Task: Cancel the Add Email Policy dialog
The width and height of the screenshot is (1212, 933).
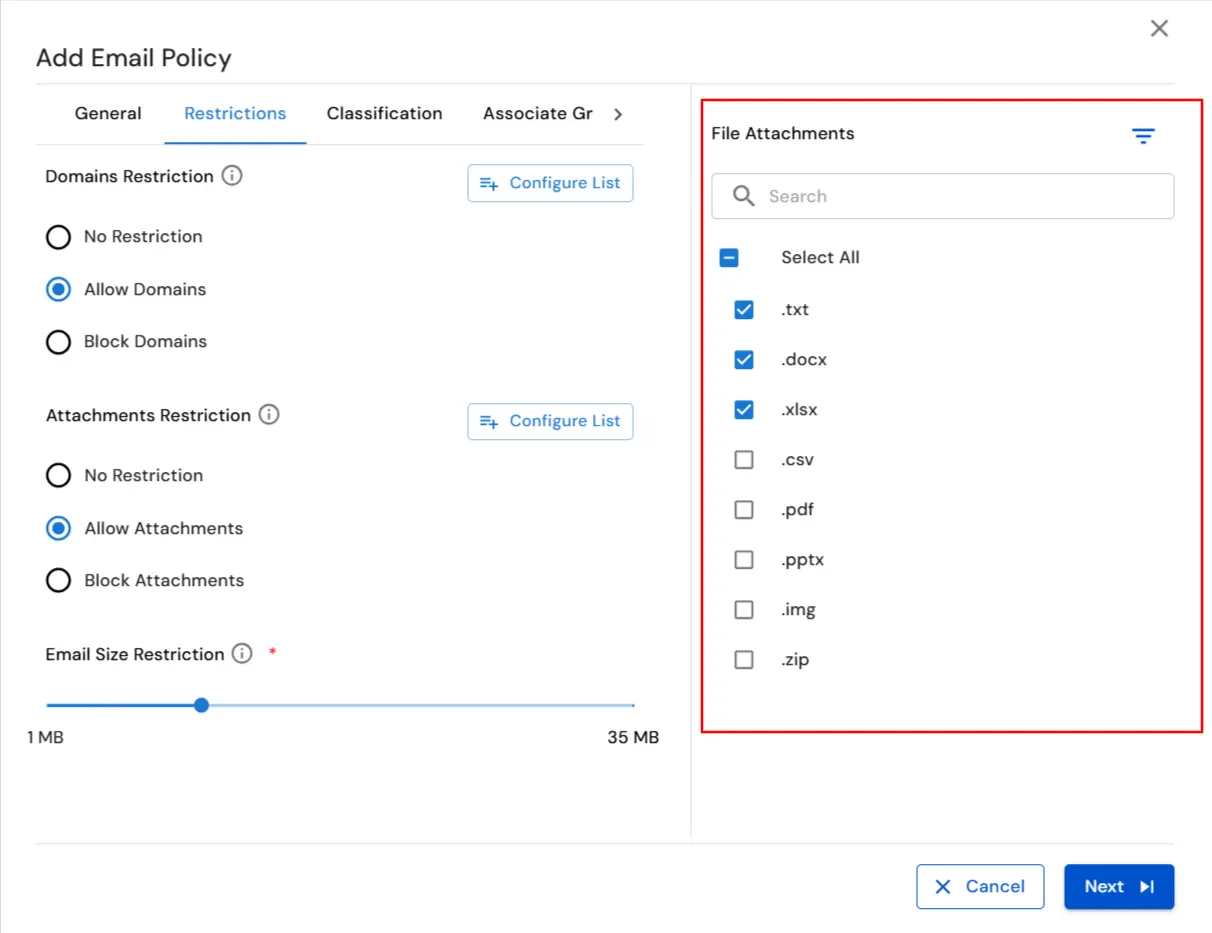Action: click(x=980, y=886)
